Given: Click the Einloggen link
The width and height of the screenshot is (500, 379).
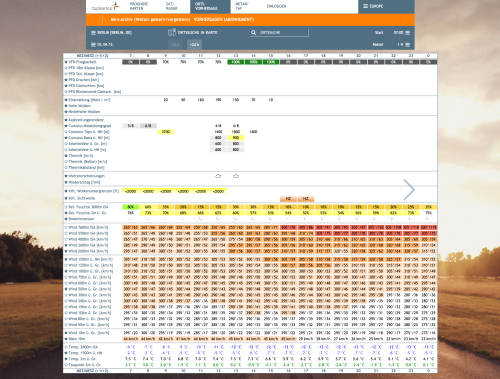Looking at the screenshot, I should (276, 6).
